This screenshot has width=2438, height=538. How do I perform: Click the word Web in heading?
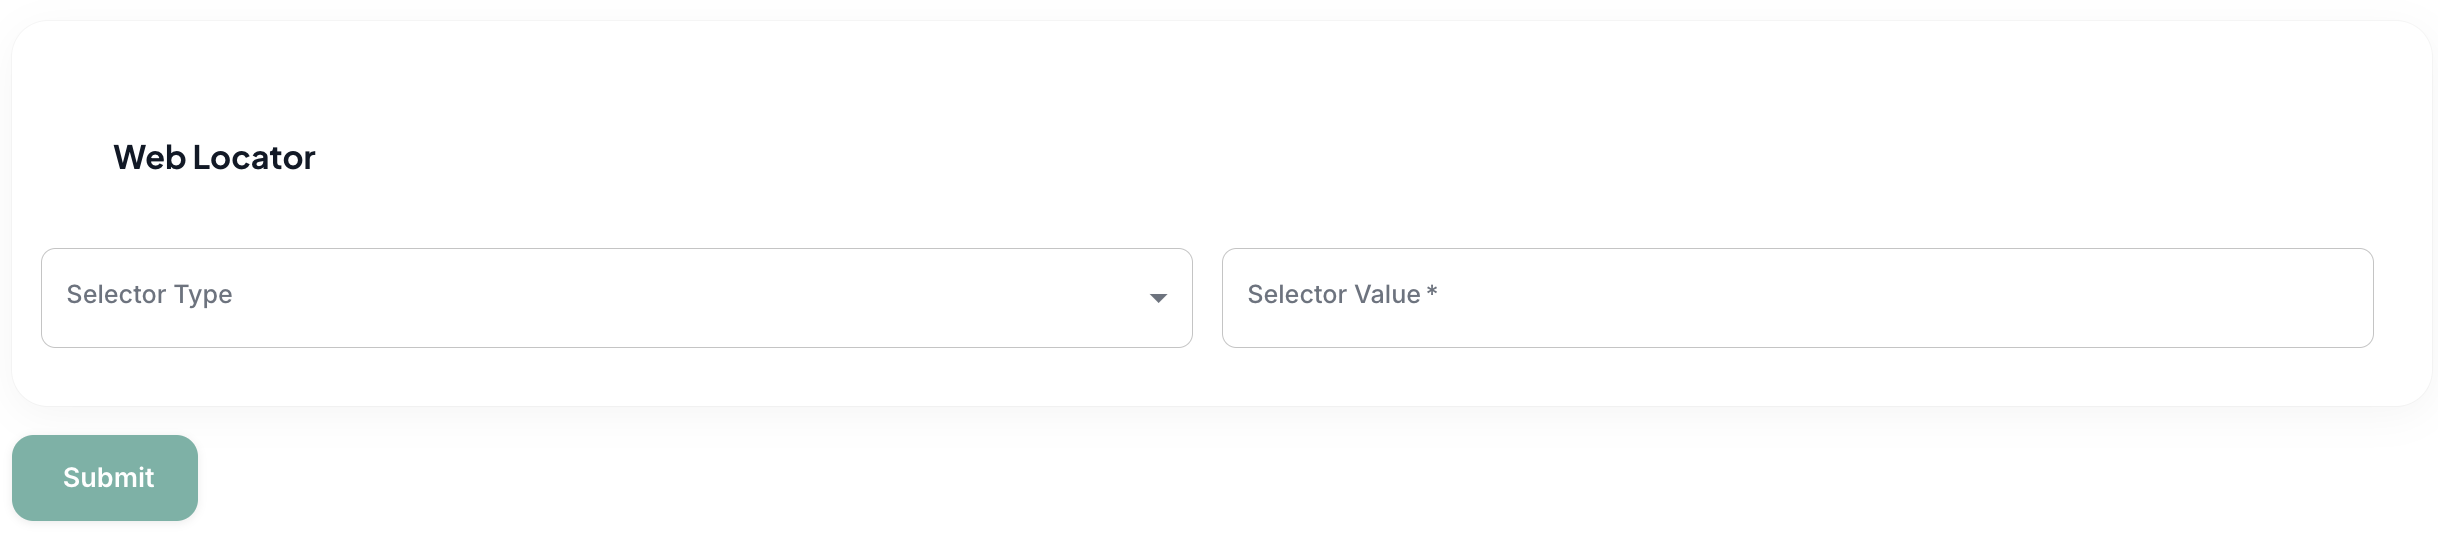(x=149, y=158)
